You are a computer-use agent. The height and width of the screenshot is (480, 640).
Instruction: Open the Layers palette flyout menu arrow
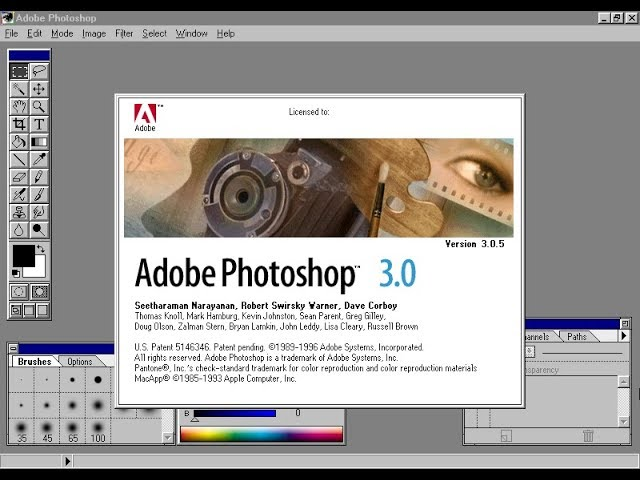(624, 336)
